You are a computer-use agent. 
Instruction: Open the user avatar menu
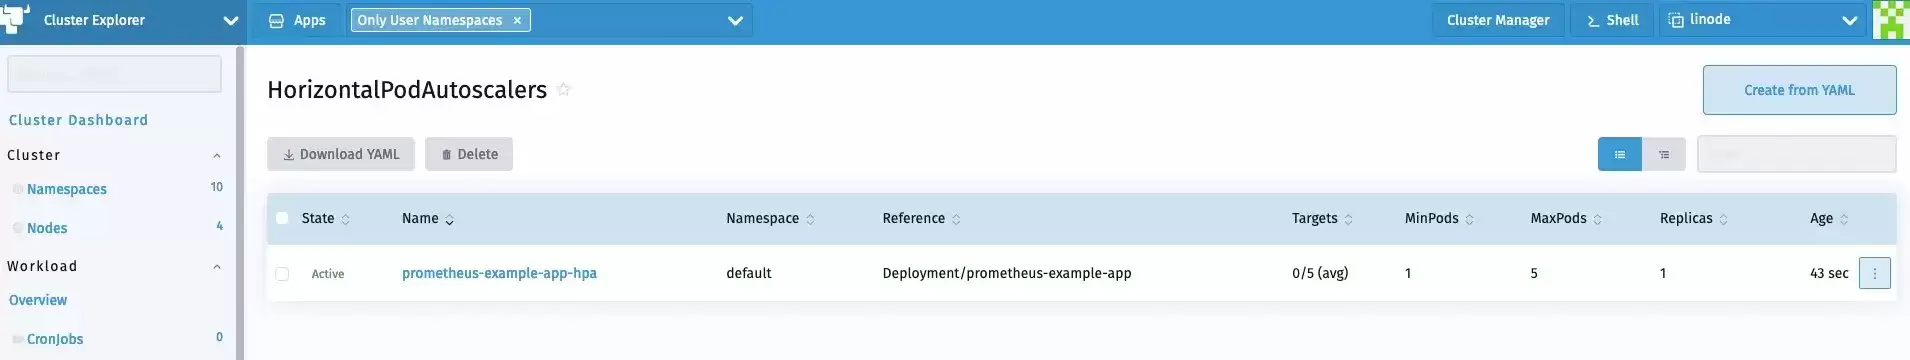(x=1890, y=20)
